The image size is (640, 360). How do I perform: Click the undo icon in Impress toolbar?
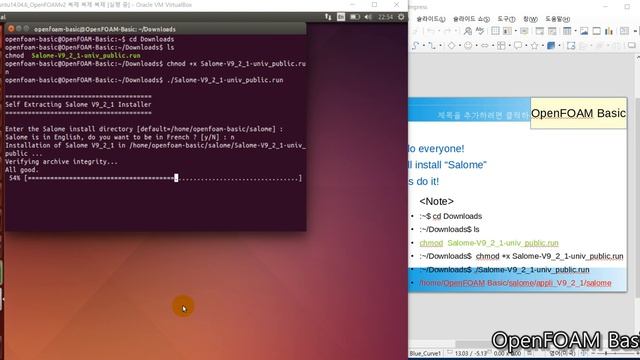click(x=430, y=31)
